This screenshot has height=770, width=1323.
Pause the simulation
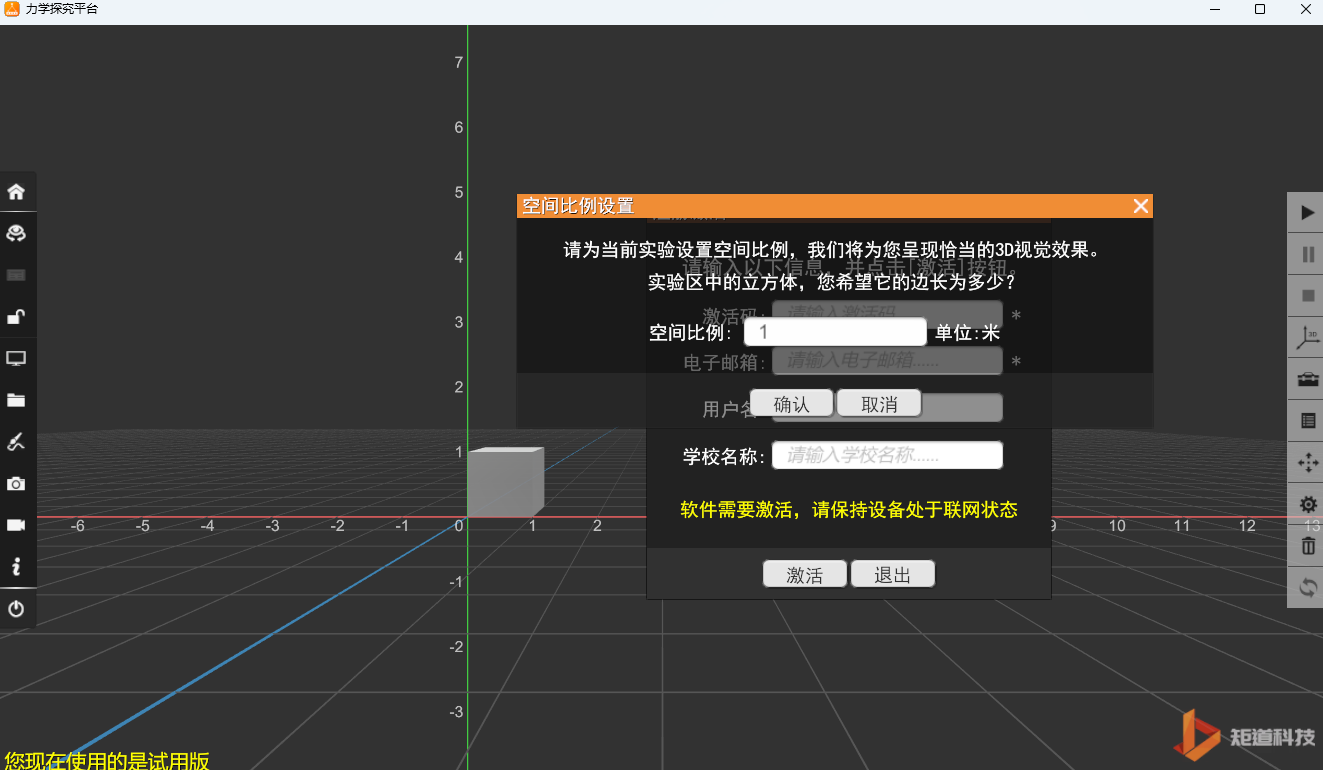[1308, 255]
